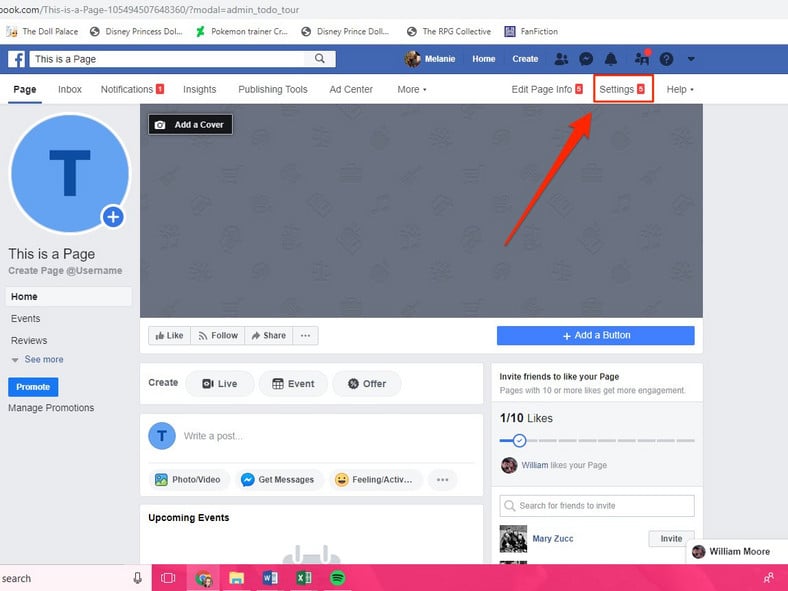
Task: Open the notifications bell icon
Action: [x=611, y=59]
